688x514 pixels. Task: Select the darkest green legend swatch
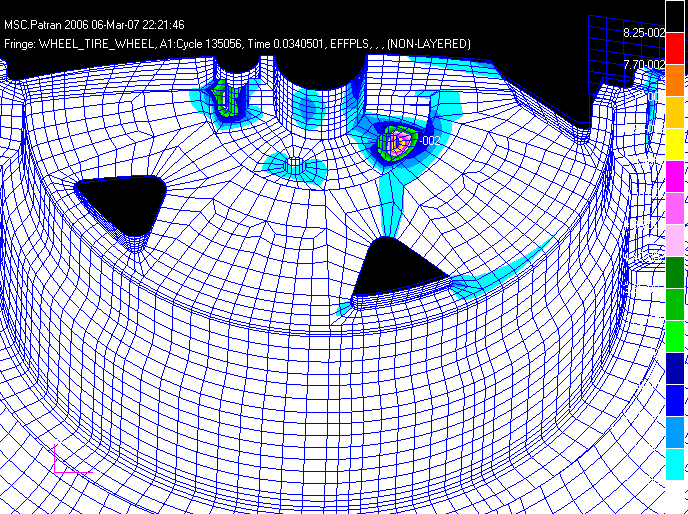[x=676, y=272]
